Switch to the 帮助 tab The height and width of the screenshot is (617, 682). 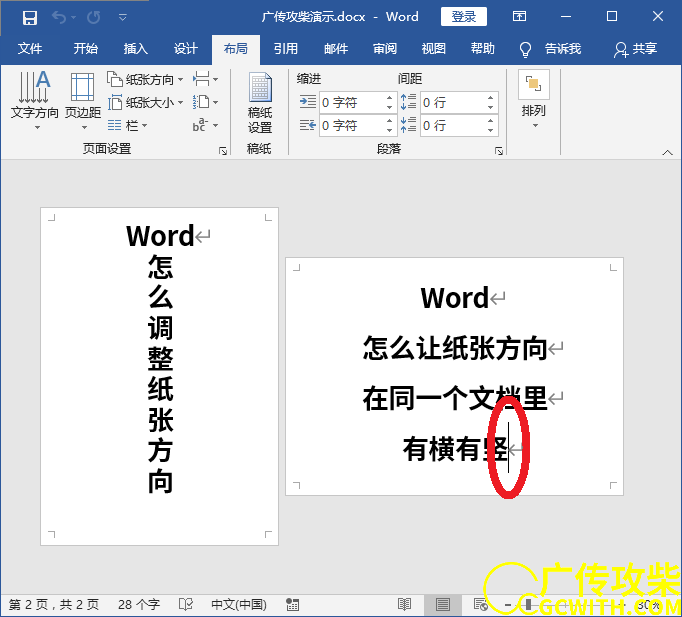(x=482, y=48)
